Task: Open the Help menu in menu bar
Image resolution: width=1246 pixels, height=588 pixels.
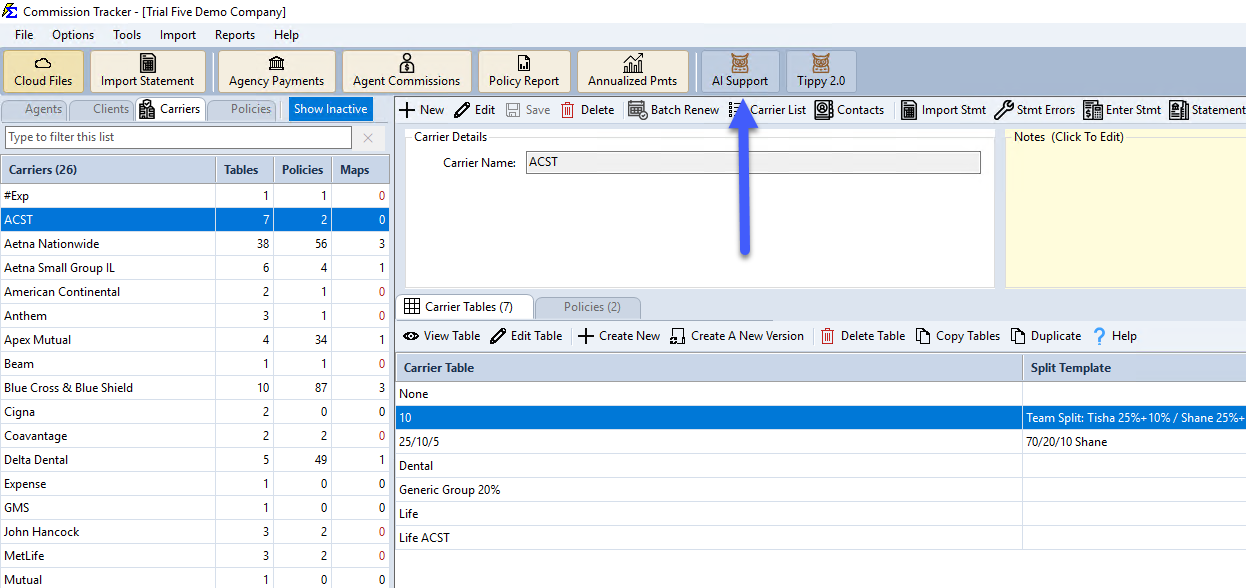Action: tap(286, 35)
